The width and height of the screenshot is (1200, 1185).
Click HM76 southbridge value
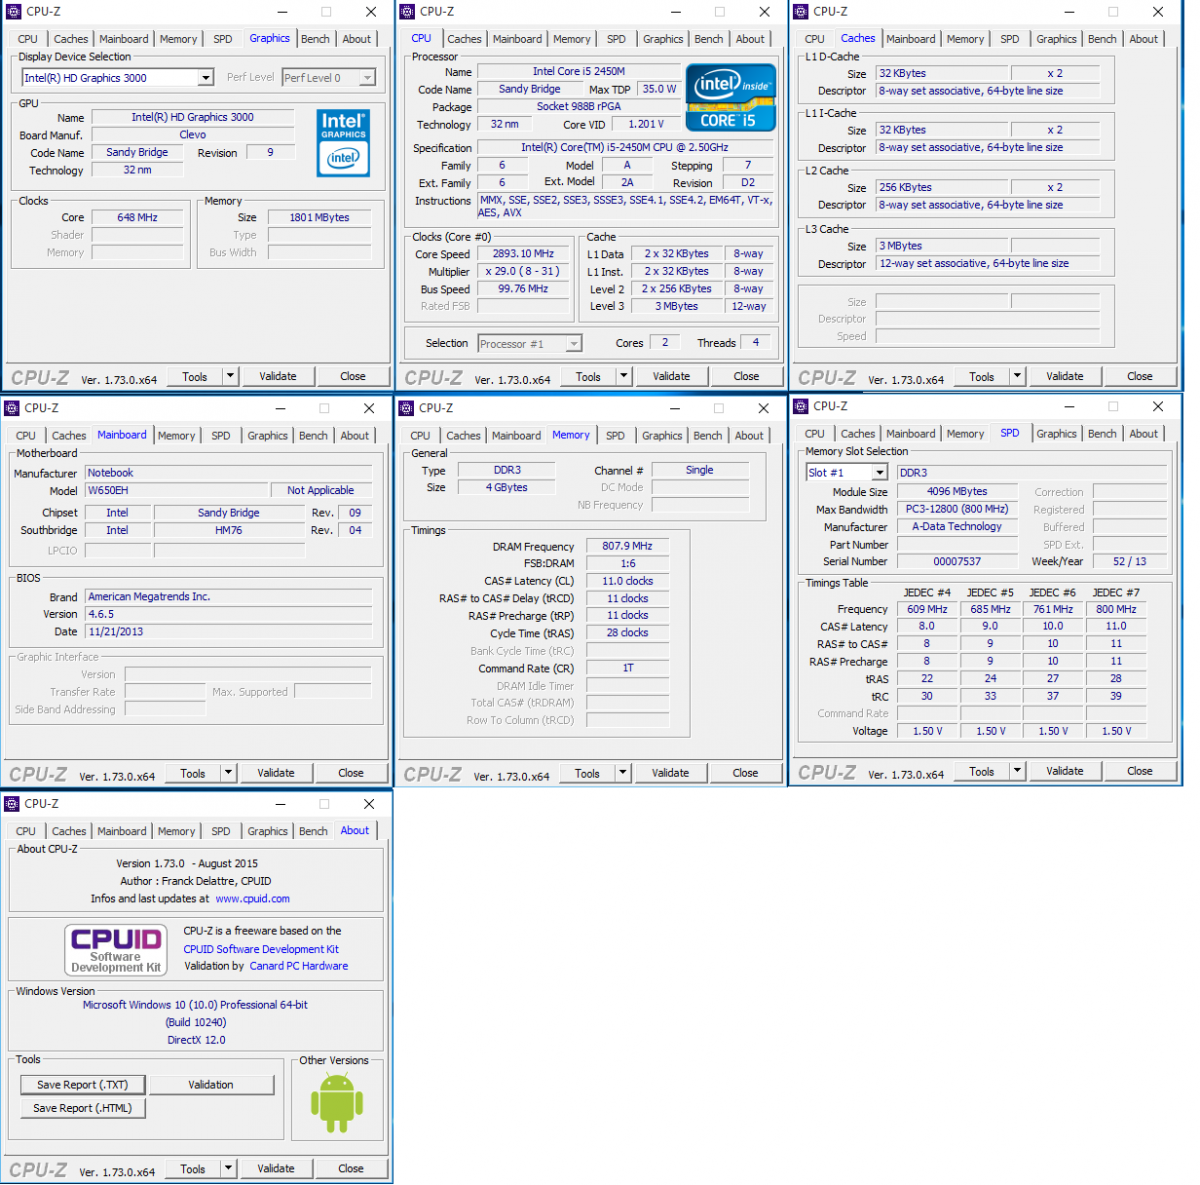pos(229,531)
